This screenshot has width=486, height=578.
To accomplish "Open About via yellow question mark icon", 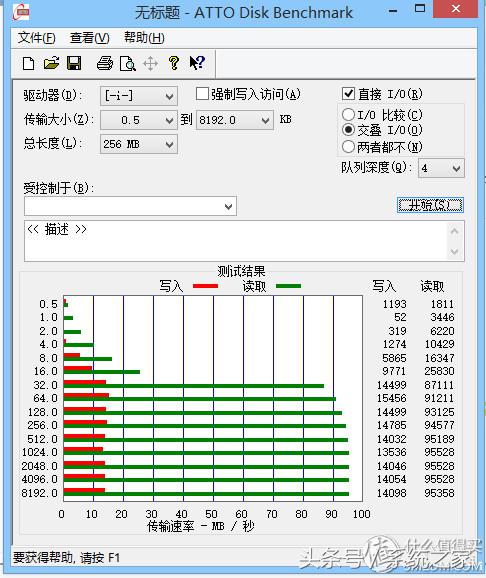I will tap(174, 63).
